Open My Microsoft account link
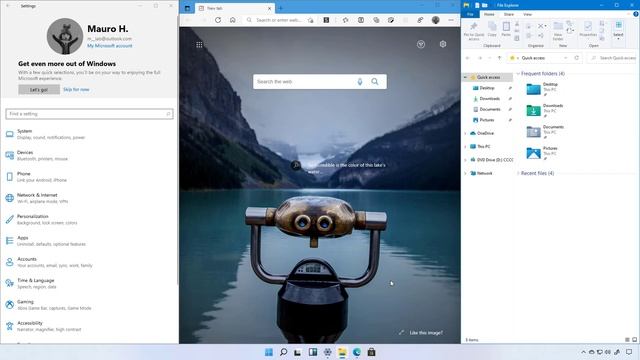 pyautogui.click(x=109, y=46)
